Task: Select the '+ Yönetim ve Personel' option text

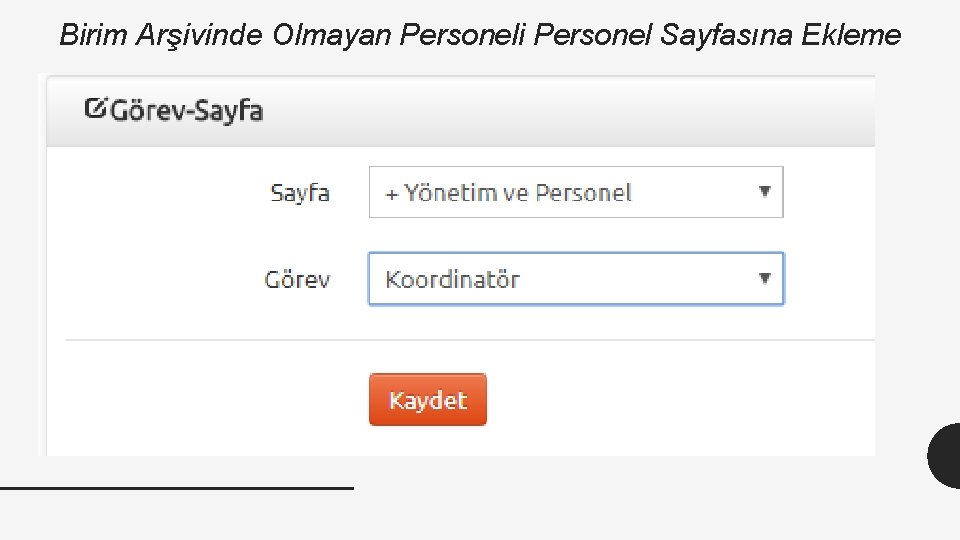Action: tap(508, 193)
